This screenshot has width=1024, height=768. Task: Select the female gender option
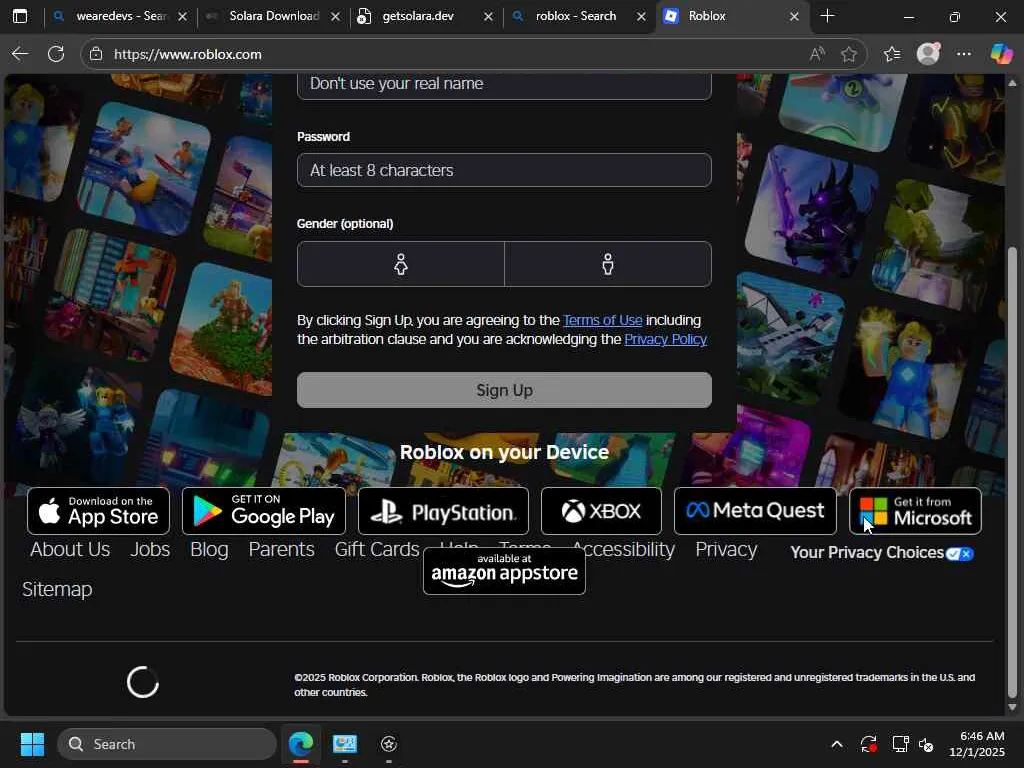tap(401, 264)
